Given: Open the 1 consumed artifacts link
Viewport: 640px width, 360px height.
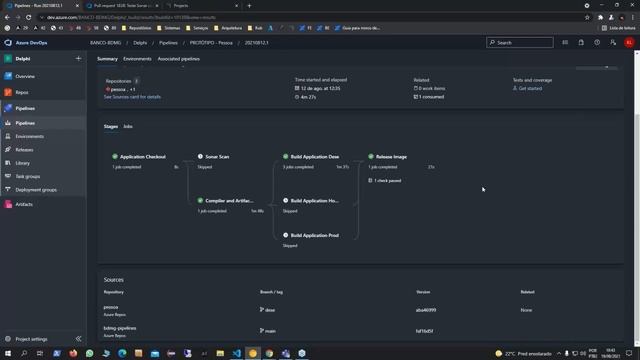Looking at the screenshot, I should pyautogui.click(x=431, y=97).
